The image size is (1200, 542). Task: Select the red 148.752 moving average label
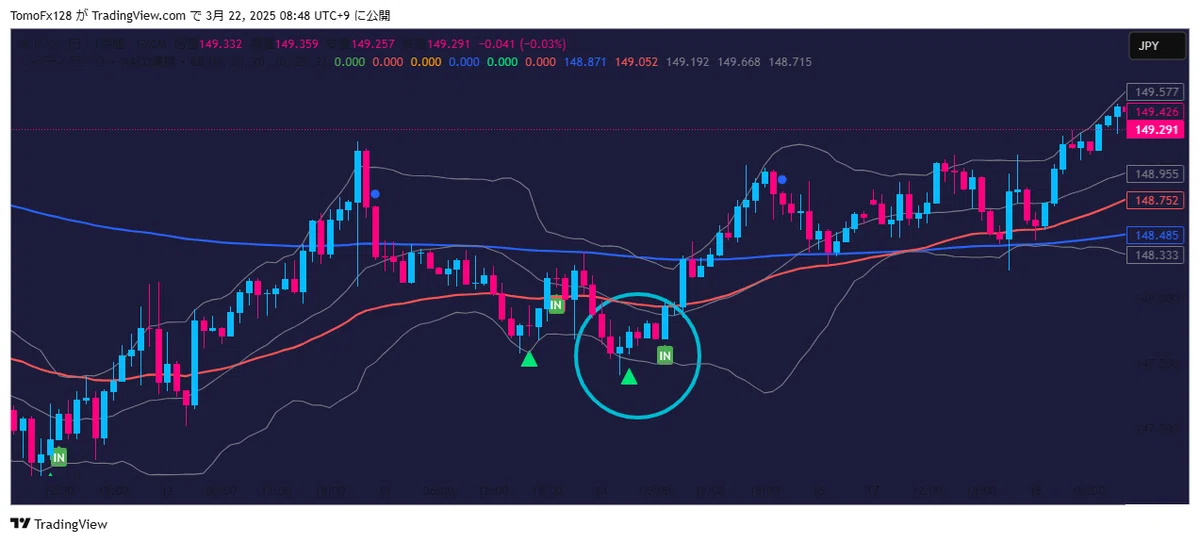(1156, 200)
